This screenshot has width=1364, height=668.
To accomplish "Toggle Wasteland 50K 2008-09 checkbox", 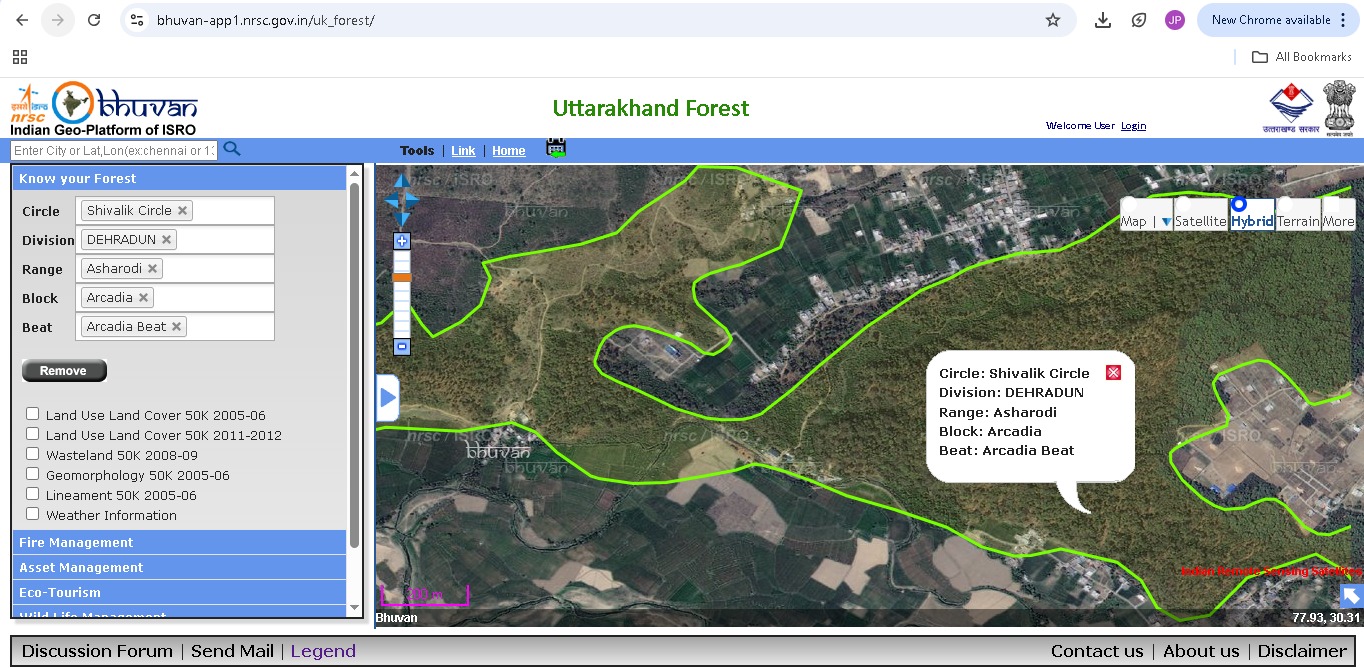I will (33, 454).
